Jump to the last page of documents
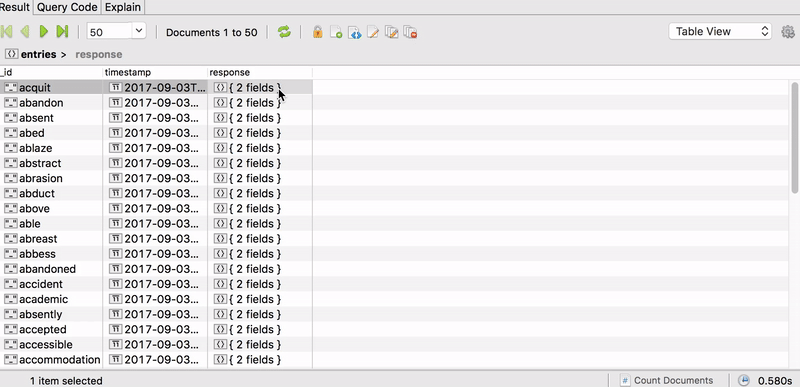800x387 pixels. 62,32
